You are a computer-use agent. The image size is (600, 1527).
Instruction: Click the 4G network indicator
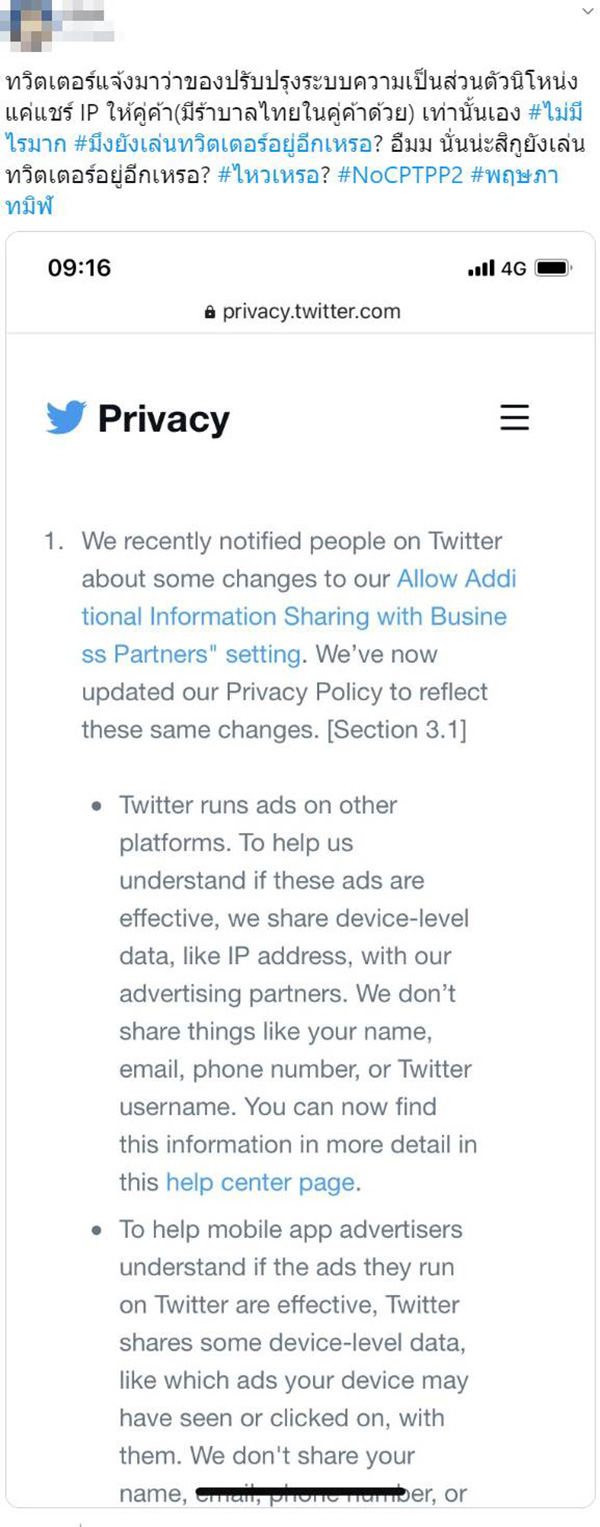514,268
